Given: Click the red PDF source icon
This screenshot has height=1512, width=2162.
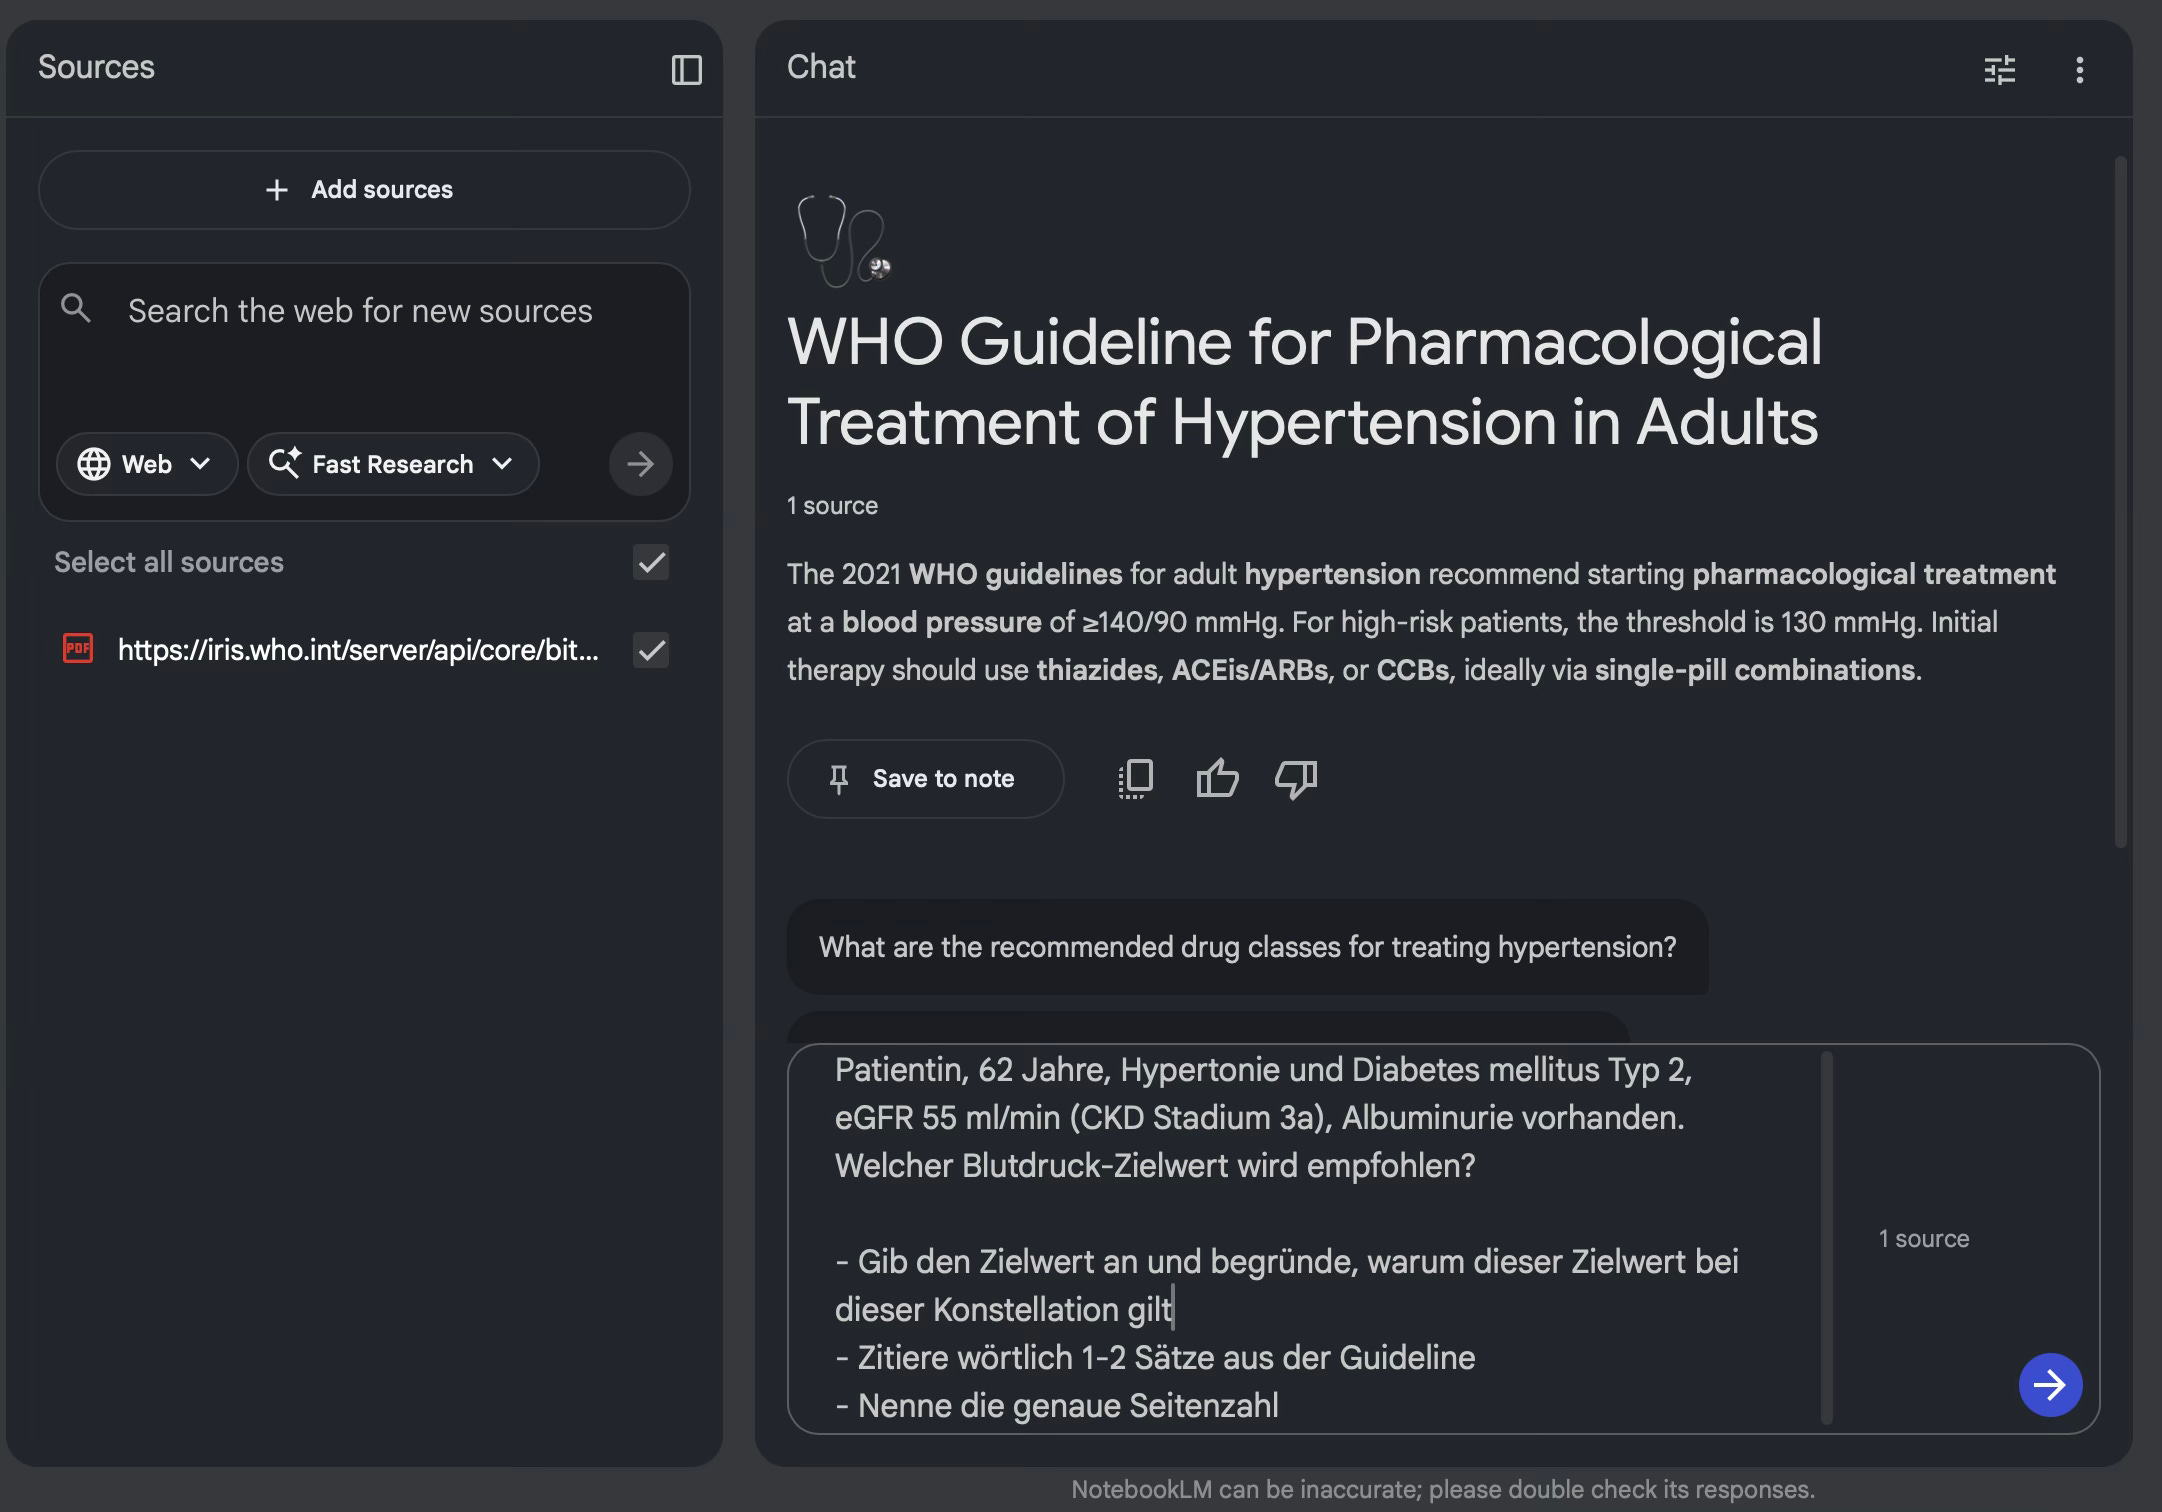Looking at the screenshot, I should pyautogui.click(x=78, y=649).
